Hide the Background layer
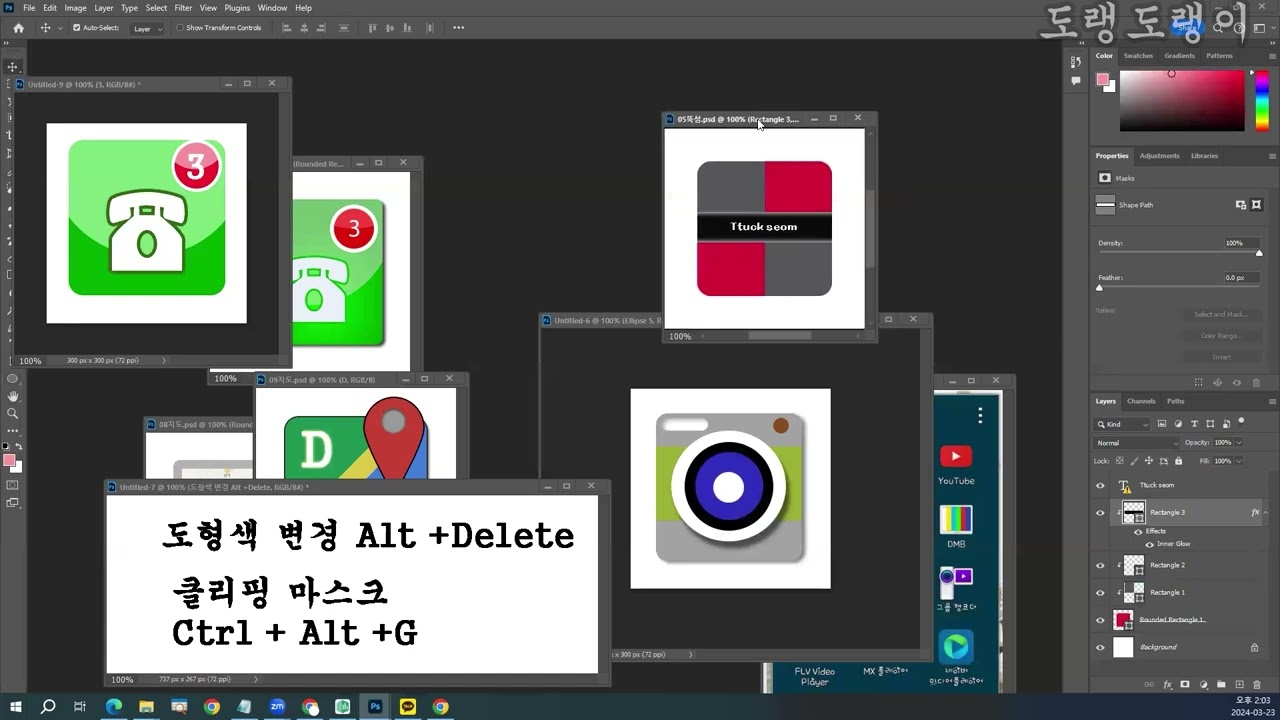The height and width of the screenshot is (720, 1280). tap(1101, 647)
